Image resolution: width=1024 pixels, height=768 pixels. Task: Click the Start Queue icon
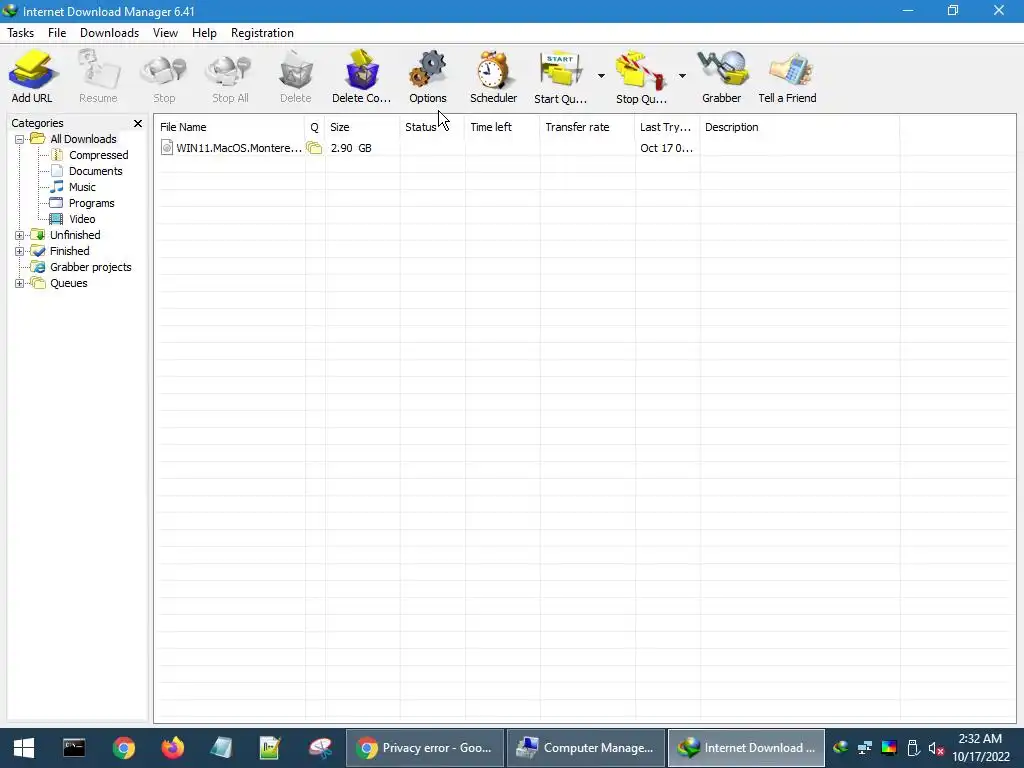(560, 71)
